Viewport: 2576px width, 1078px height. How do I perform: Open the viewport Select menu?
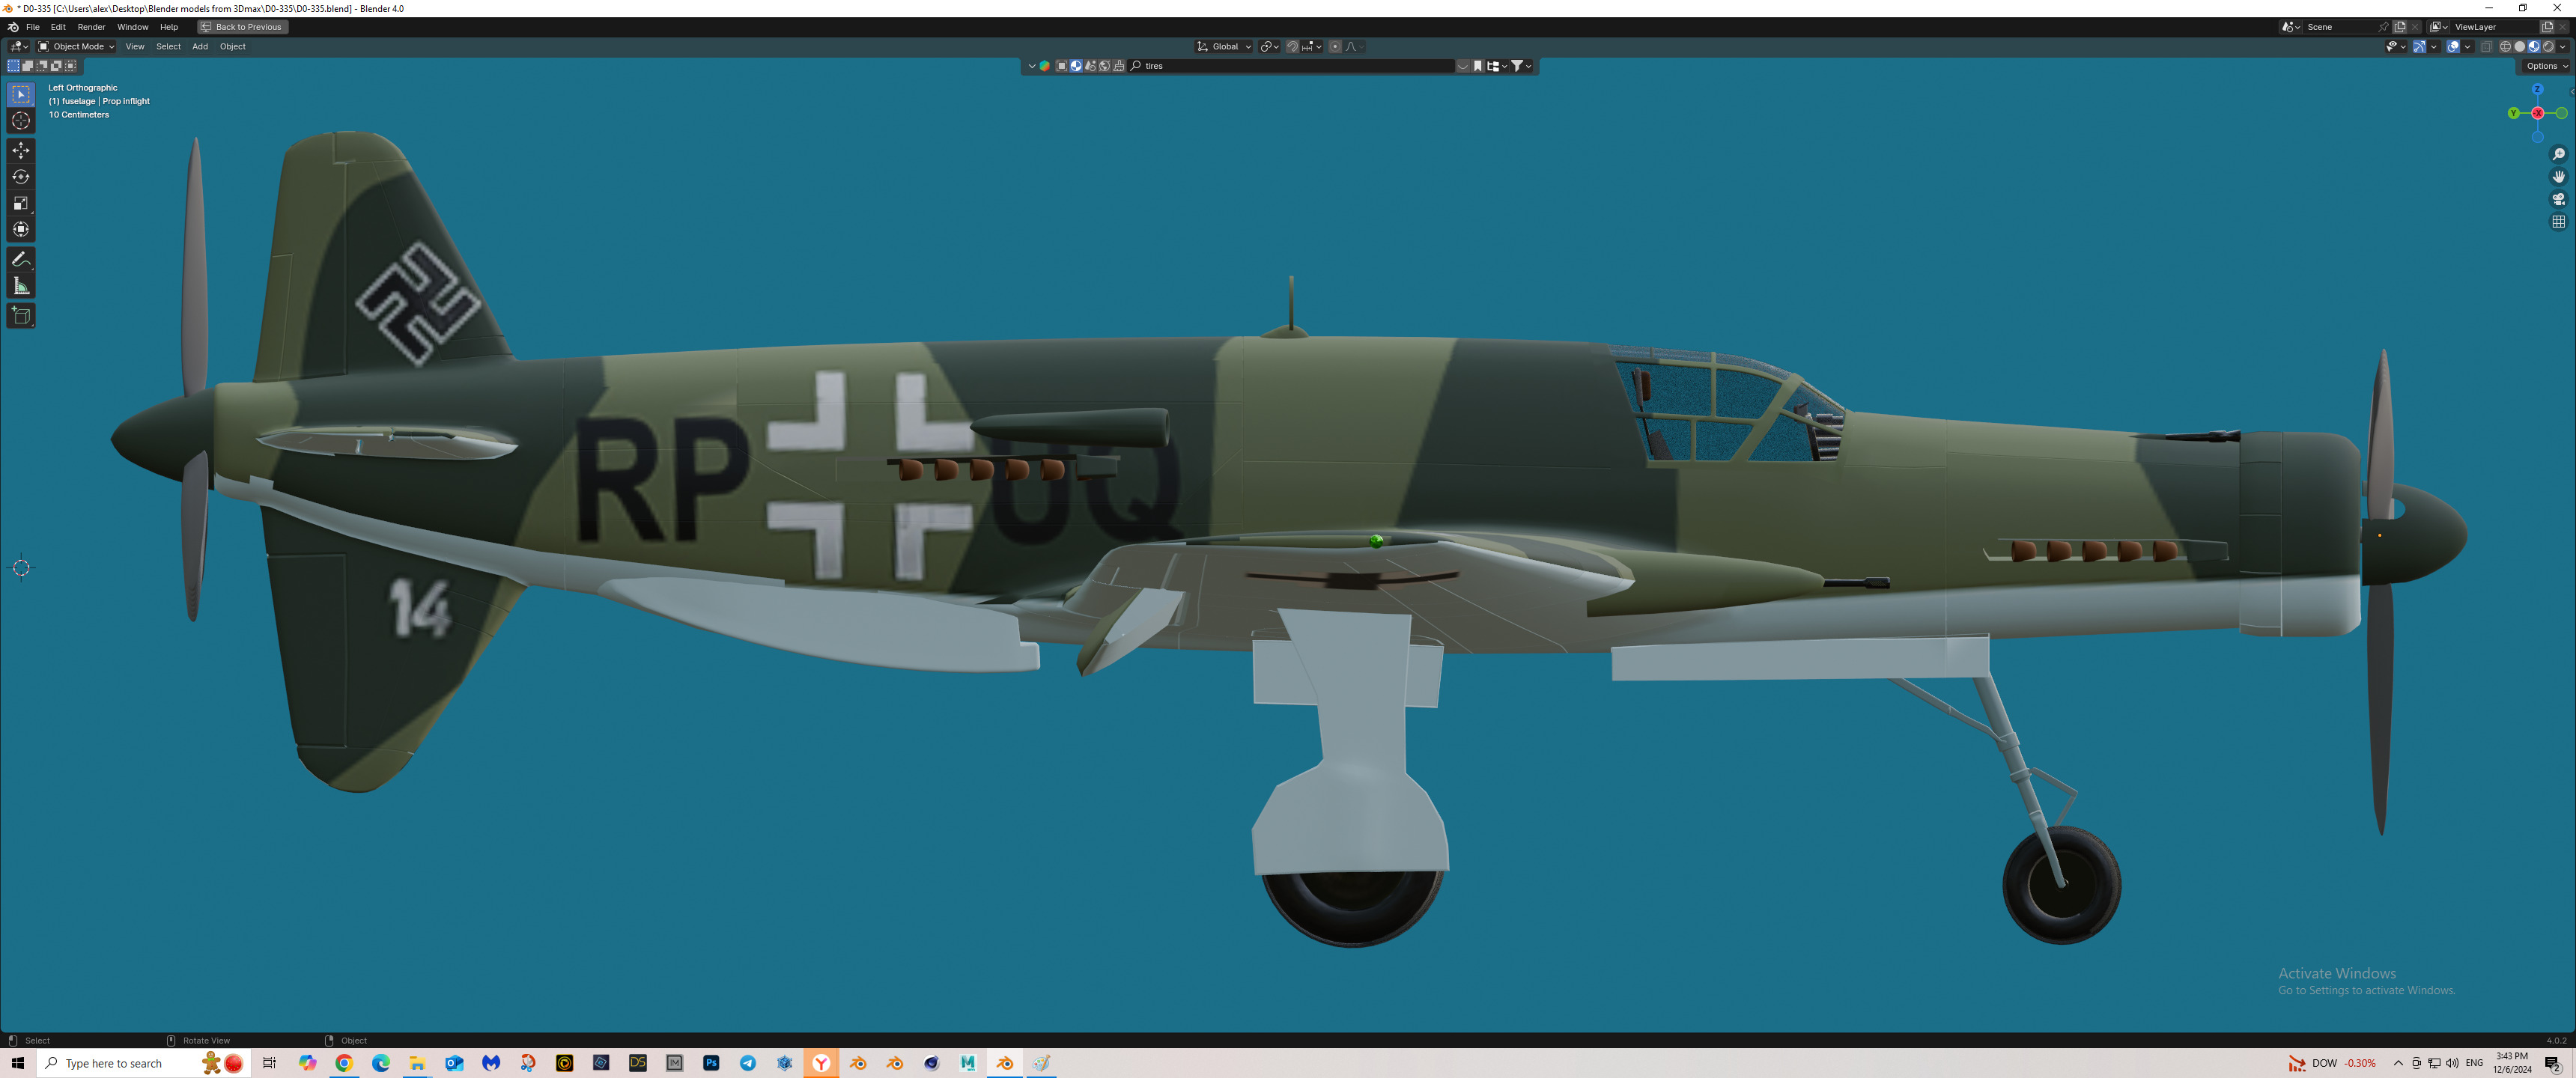[x=168, y=47]
